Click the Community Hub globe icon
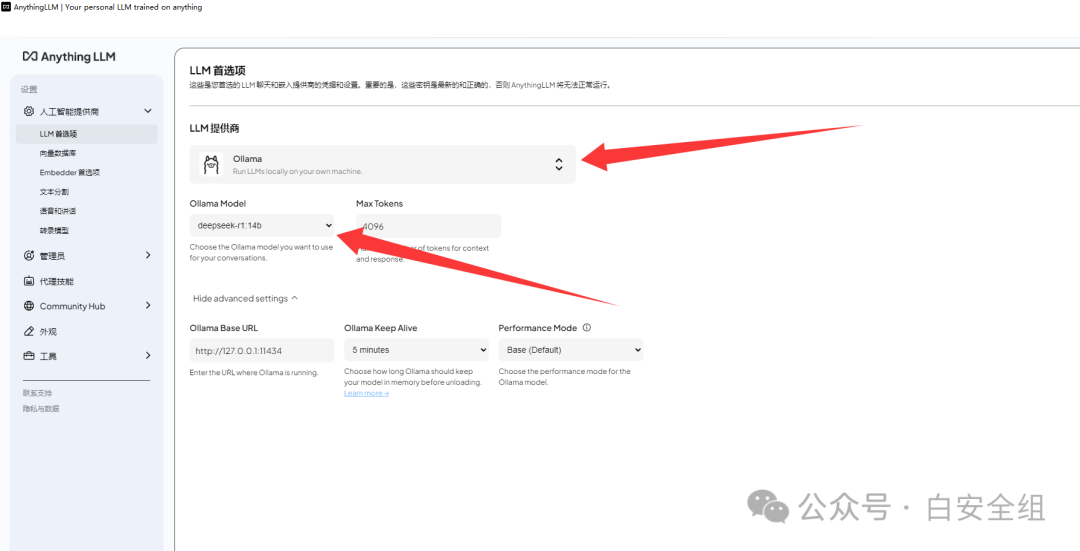 (30, 306)
